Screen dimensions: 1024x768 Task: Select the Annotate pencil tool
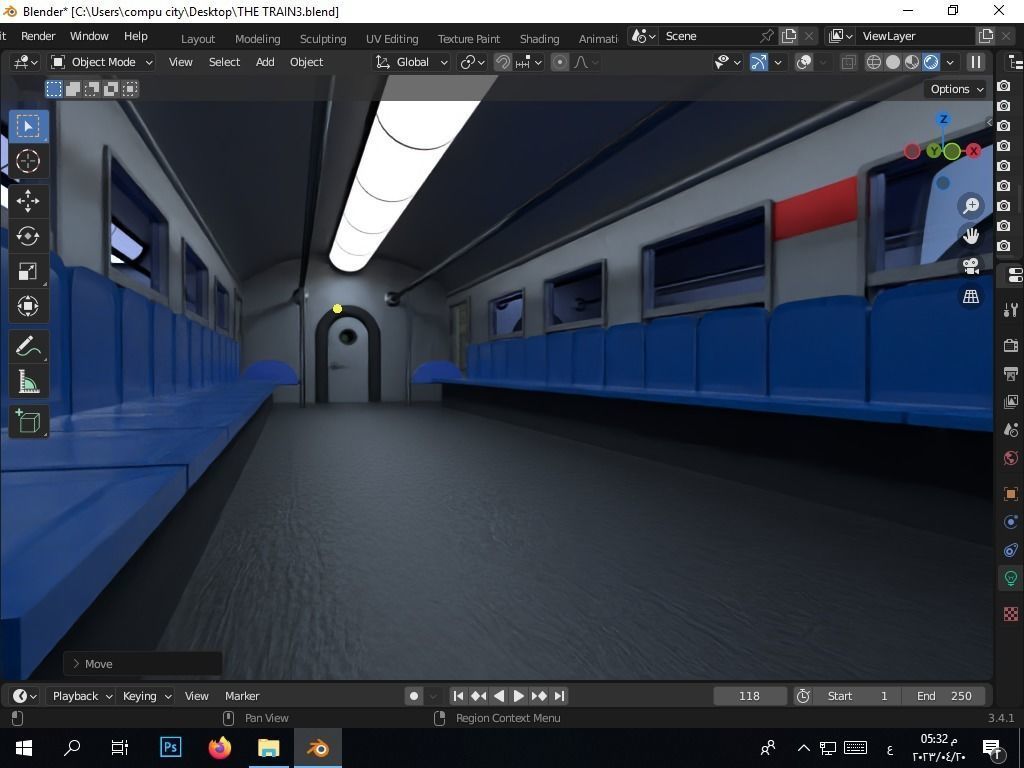click(28, 346)
